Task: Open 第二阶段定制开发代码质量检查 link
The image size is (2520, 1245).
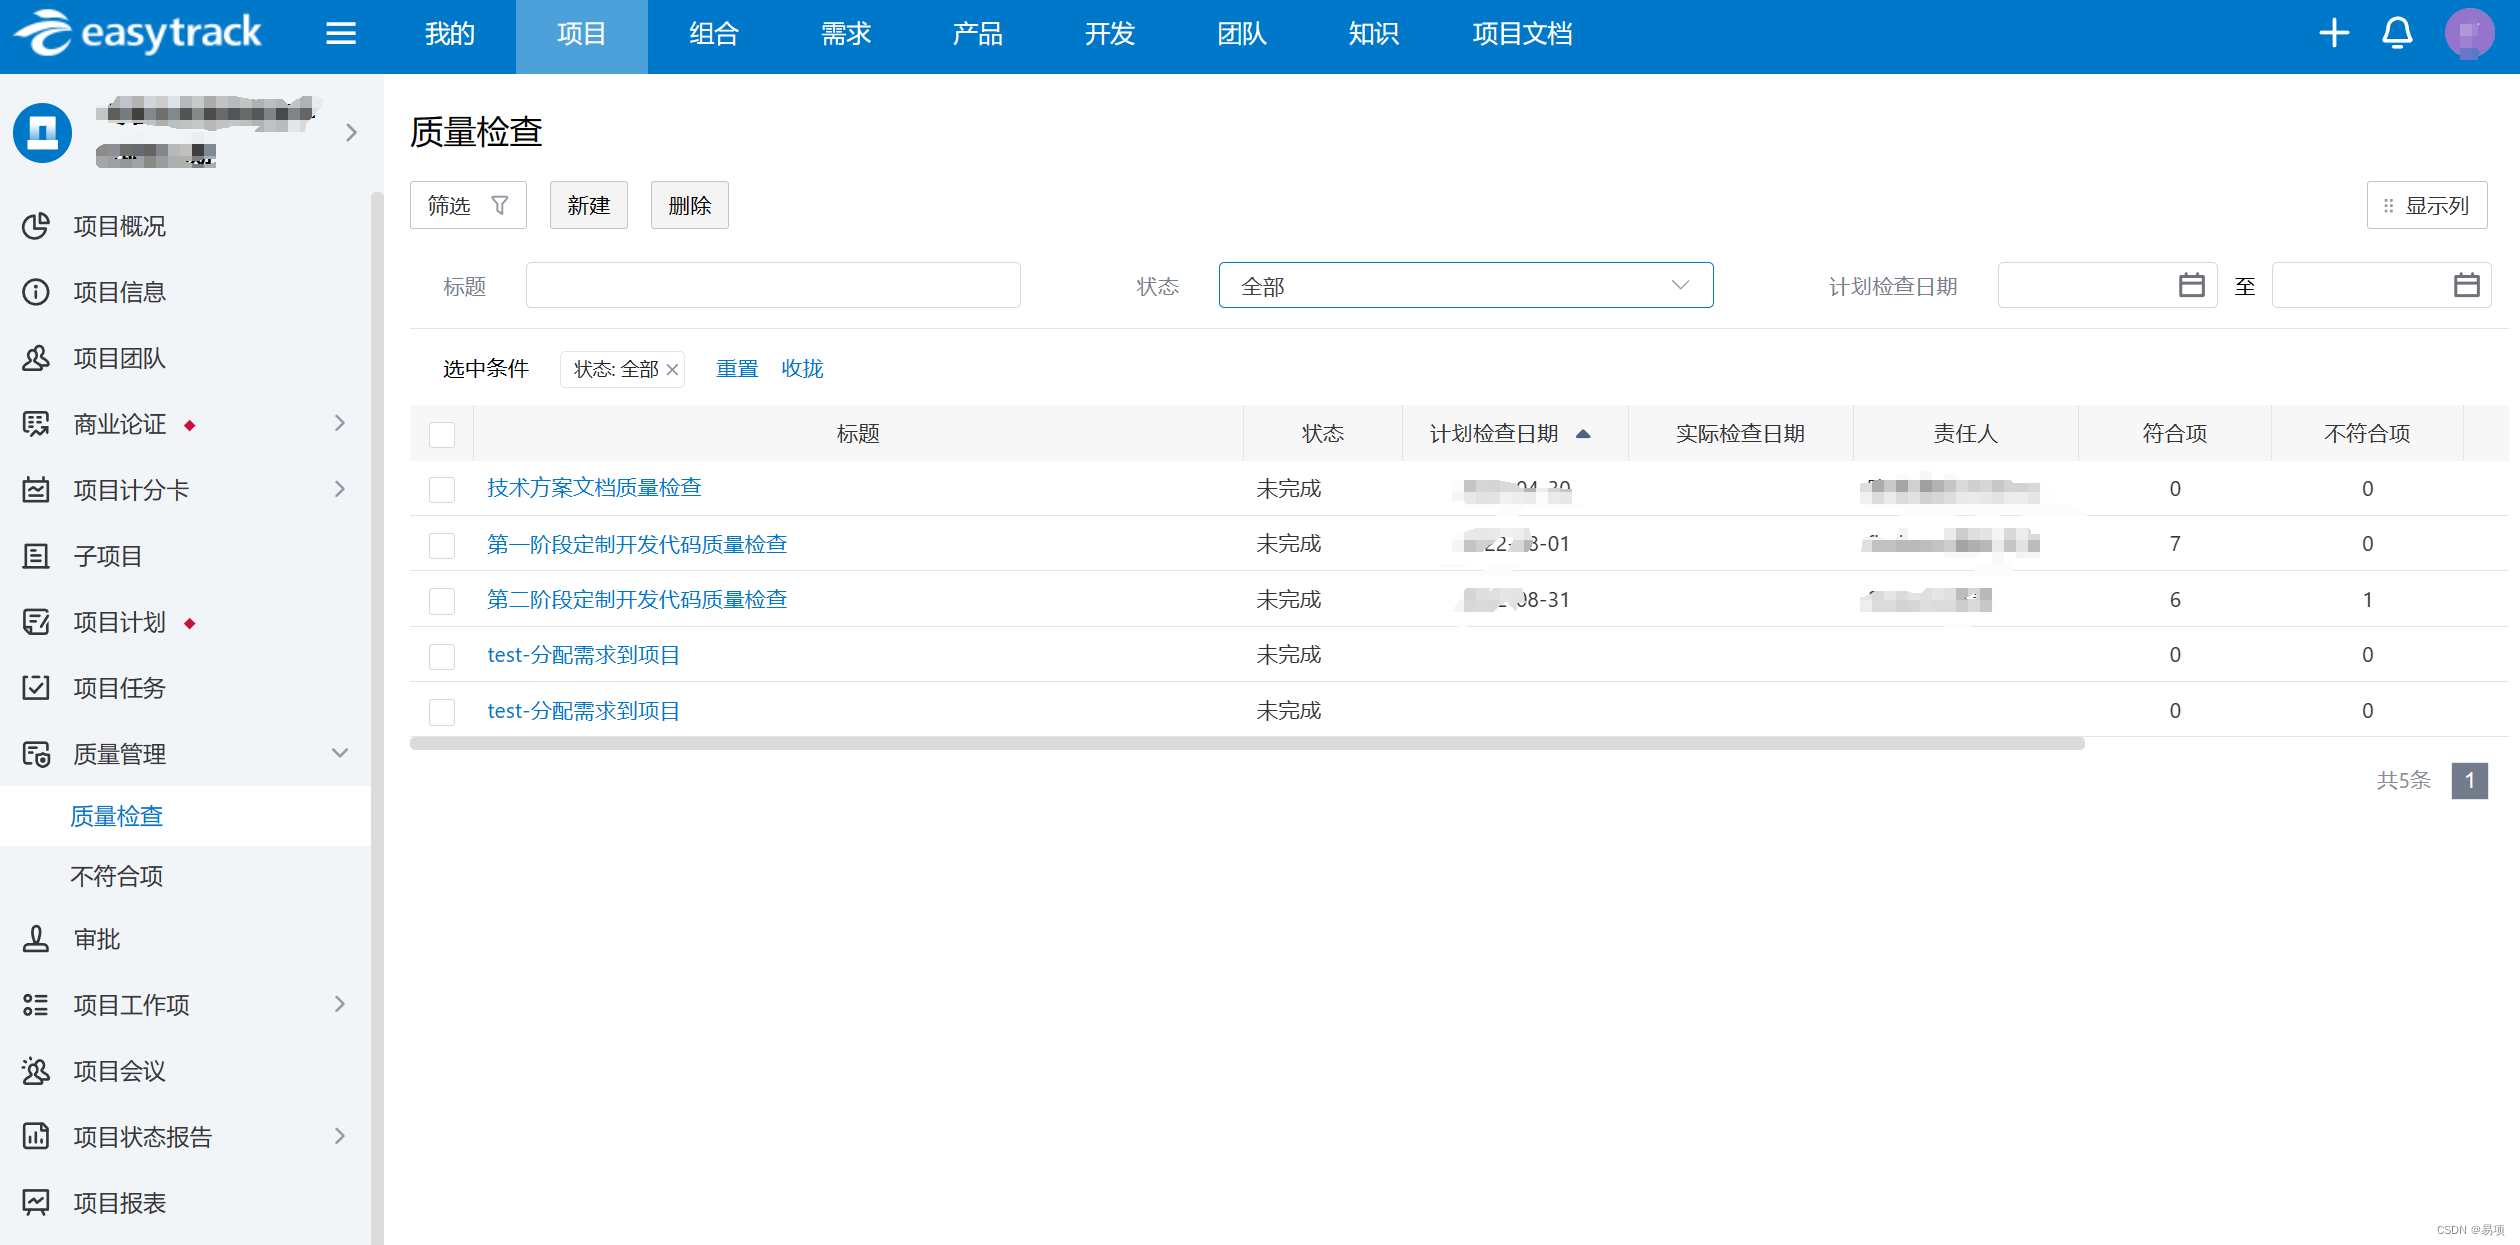Action: pyautogui.click(x=637, y=600)
